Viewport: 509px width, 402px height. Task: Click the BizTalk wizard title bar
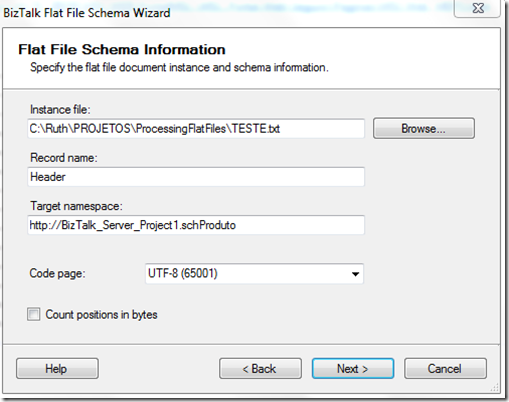coord(227,13)
